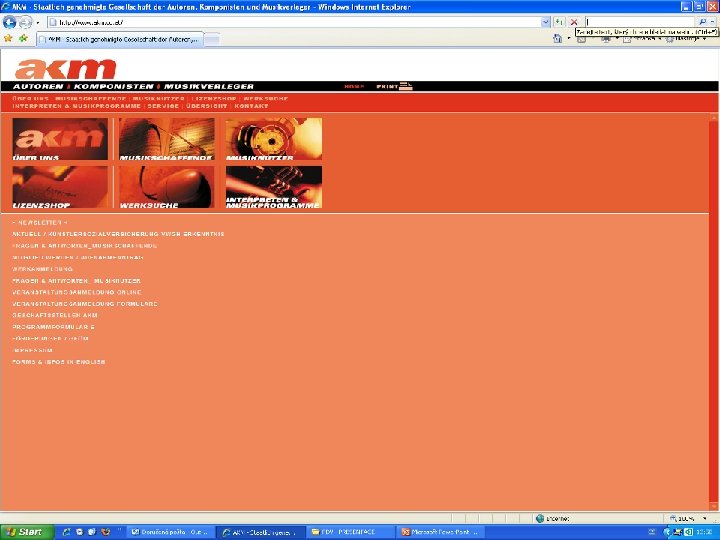
Task: Click the search magnifier button
Action: (x=703, y=22)
